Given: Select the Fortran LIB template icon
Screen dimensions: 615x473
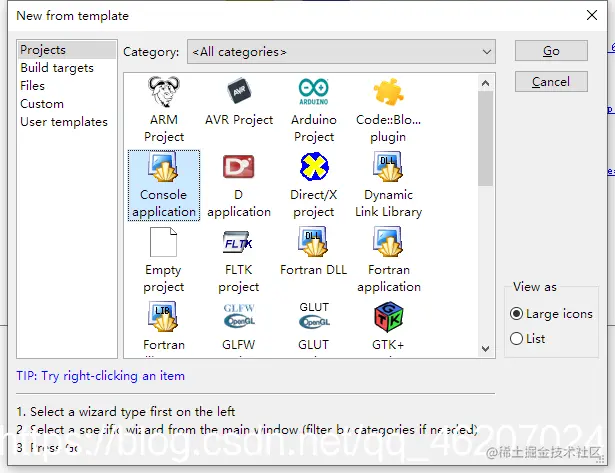Looking at the screenshot, I should [x=163, y=316].
